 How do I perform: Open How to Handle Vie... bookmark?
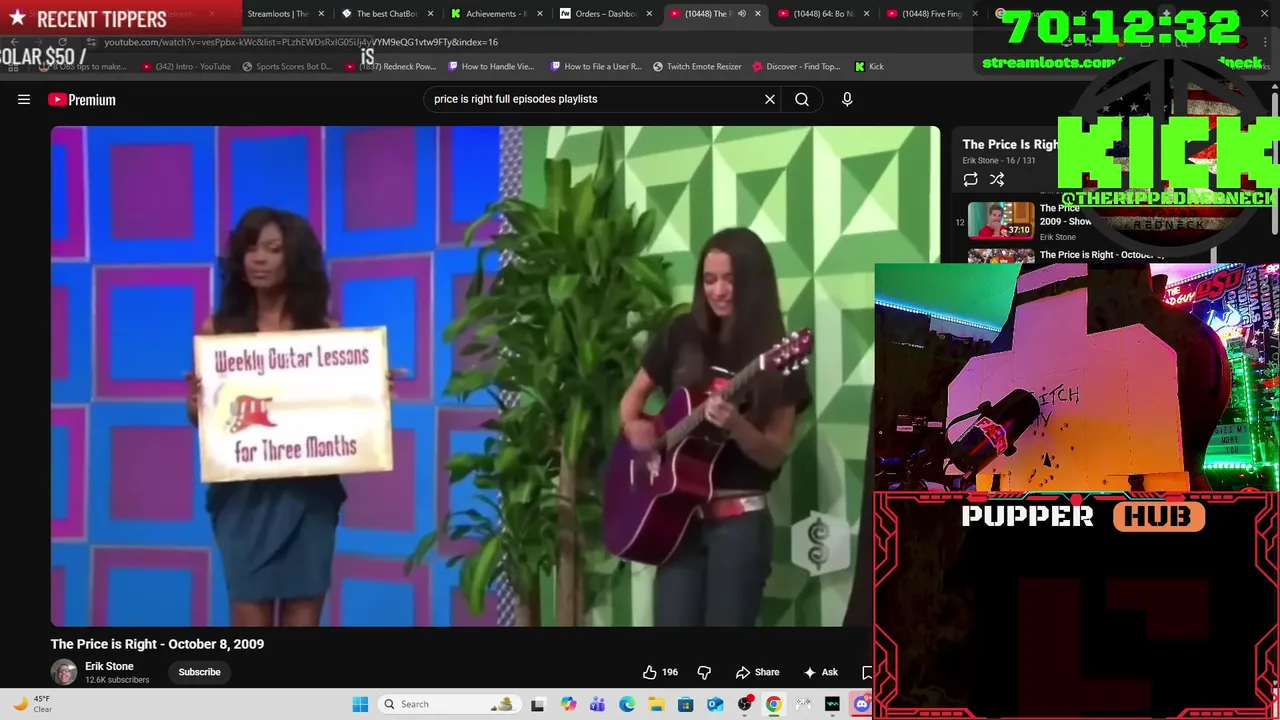pyautogui.click(x=491, y=67)
